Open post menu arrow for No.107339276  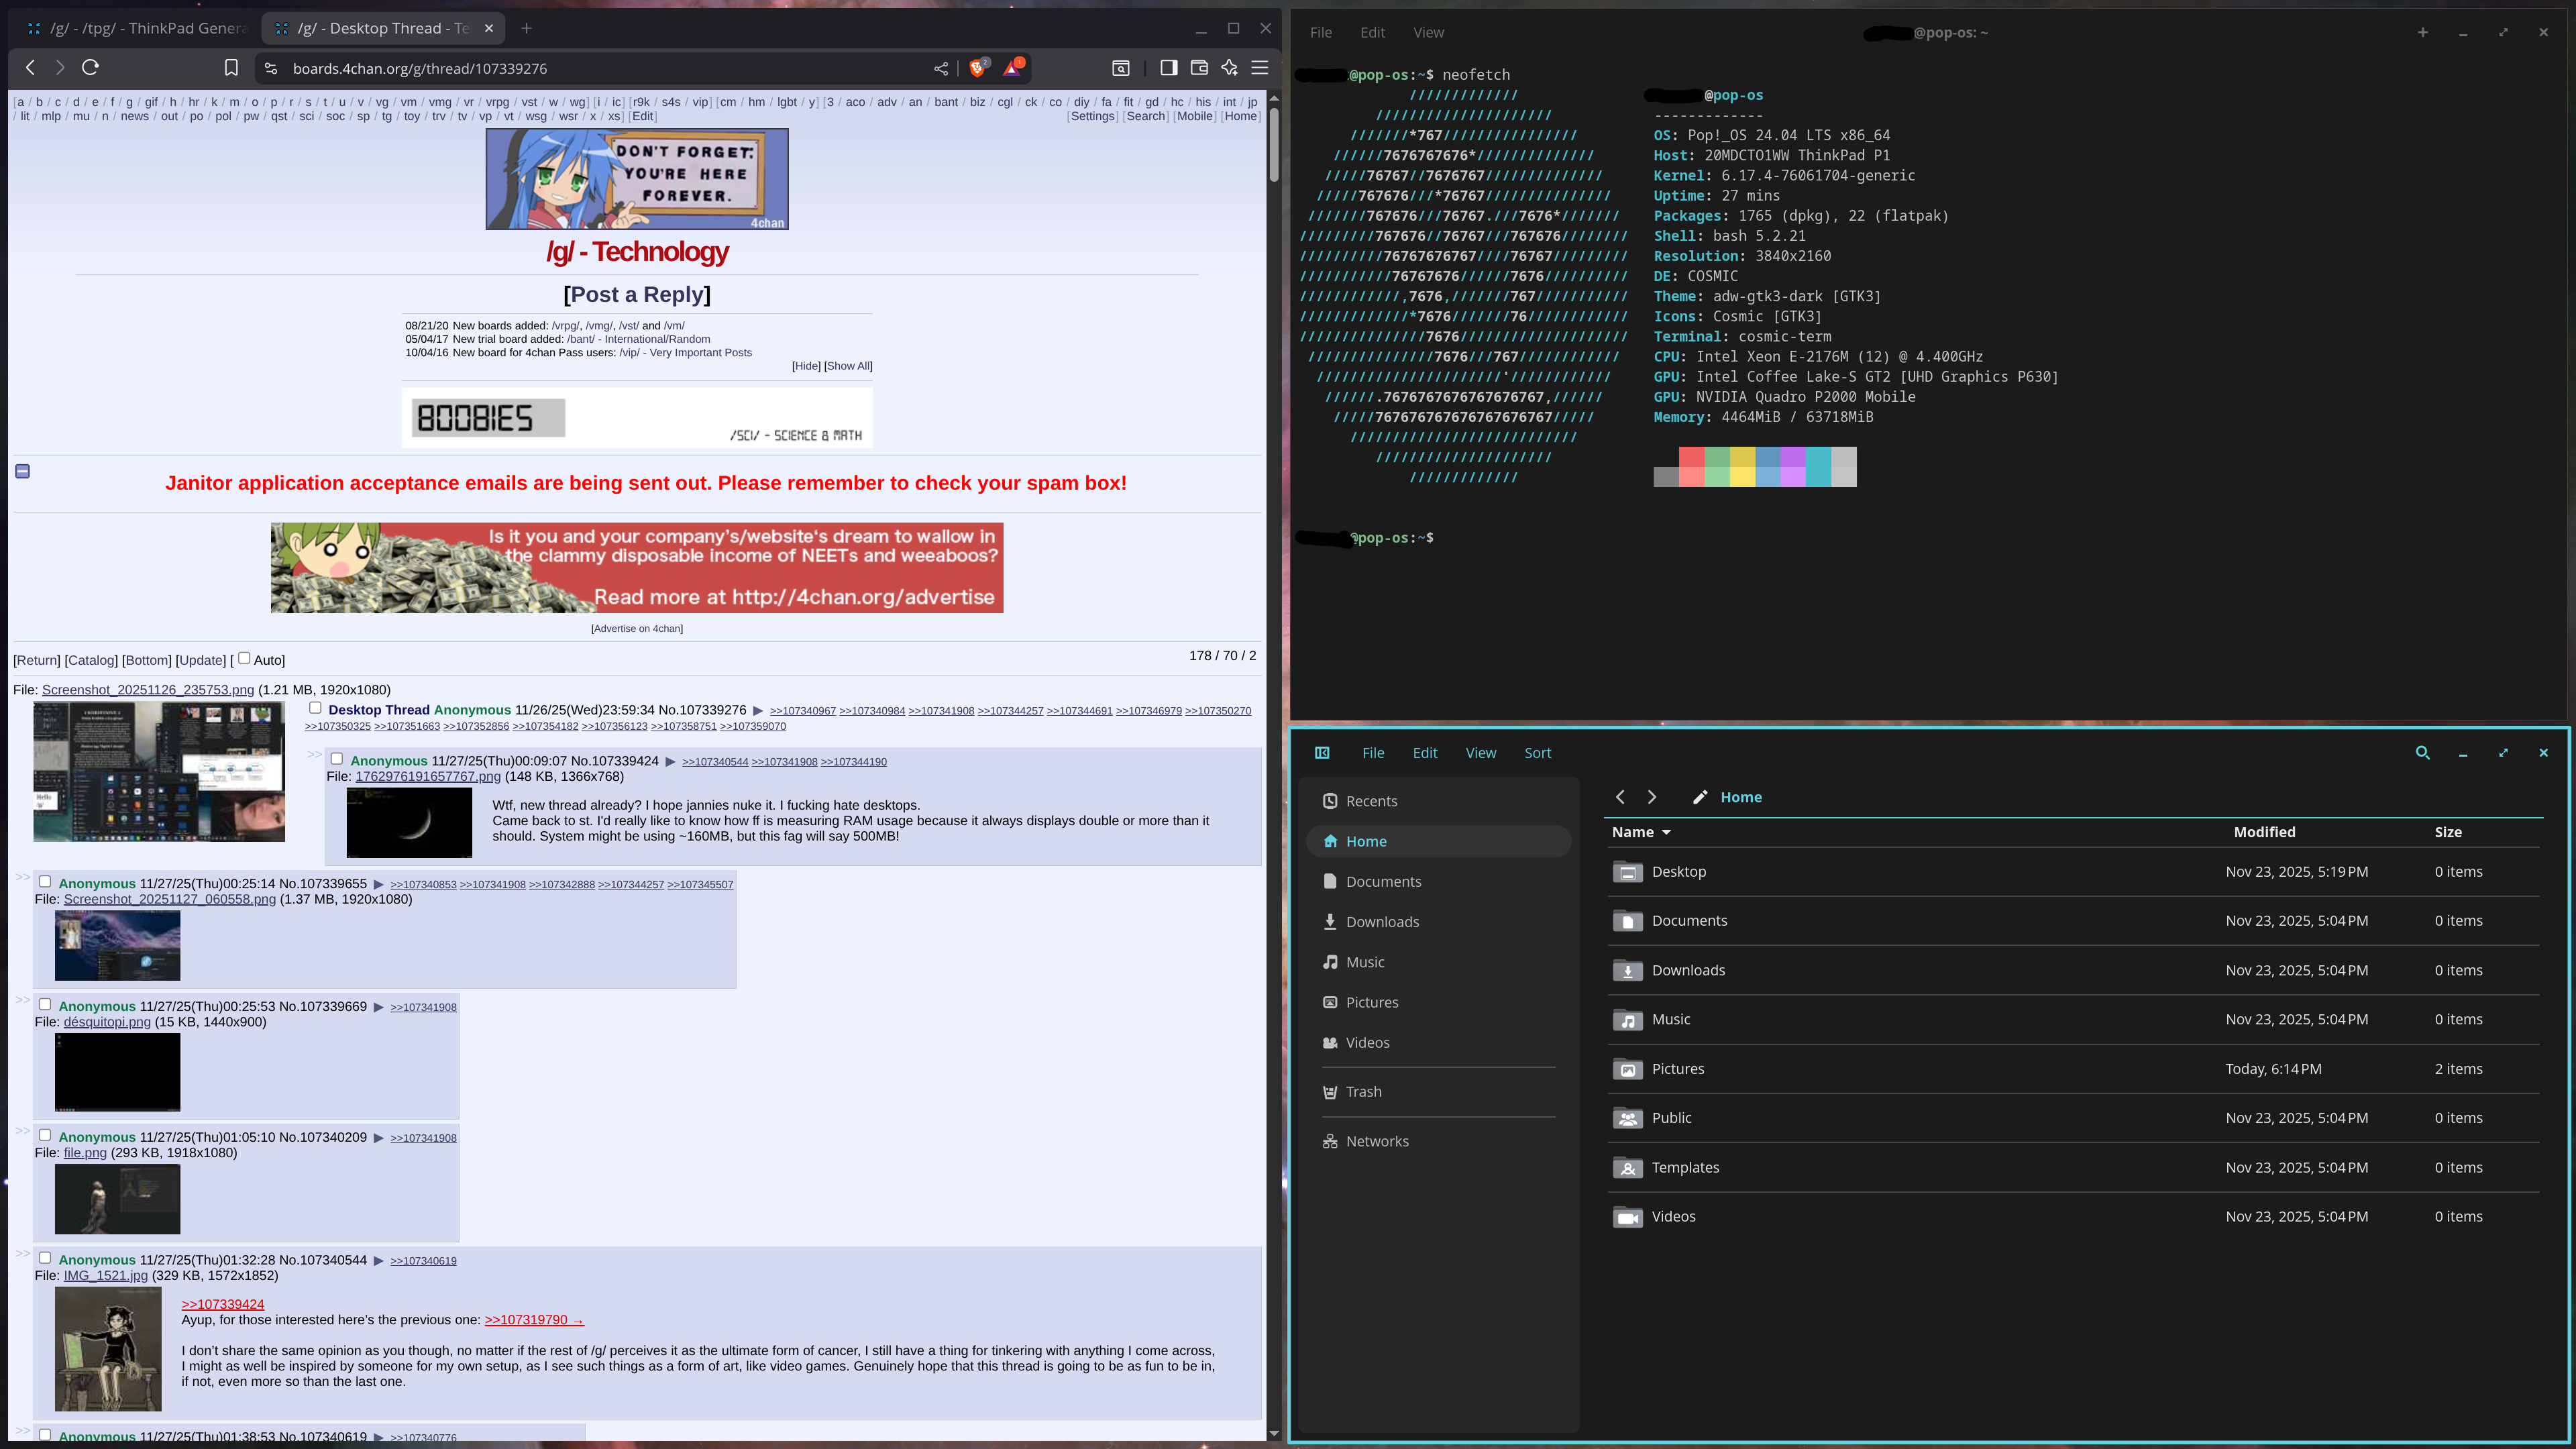pos(758,710)
